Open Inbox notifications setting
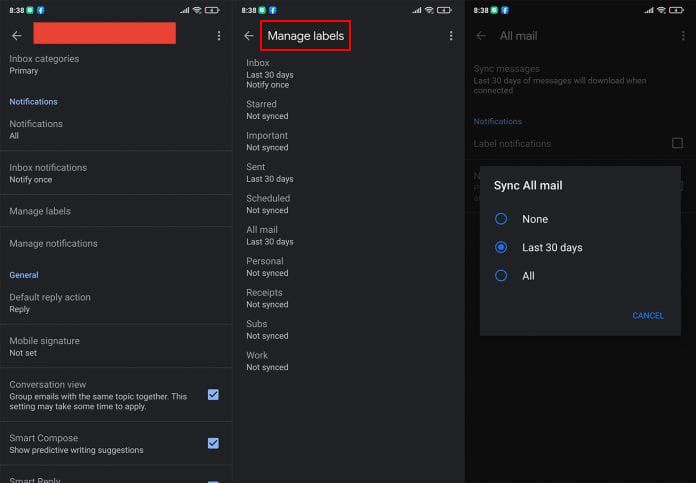The width and height of the screenshot is (696, 483). [116, 173]
